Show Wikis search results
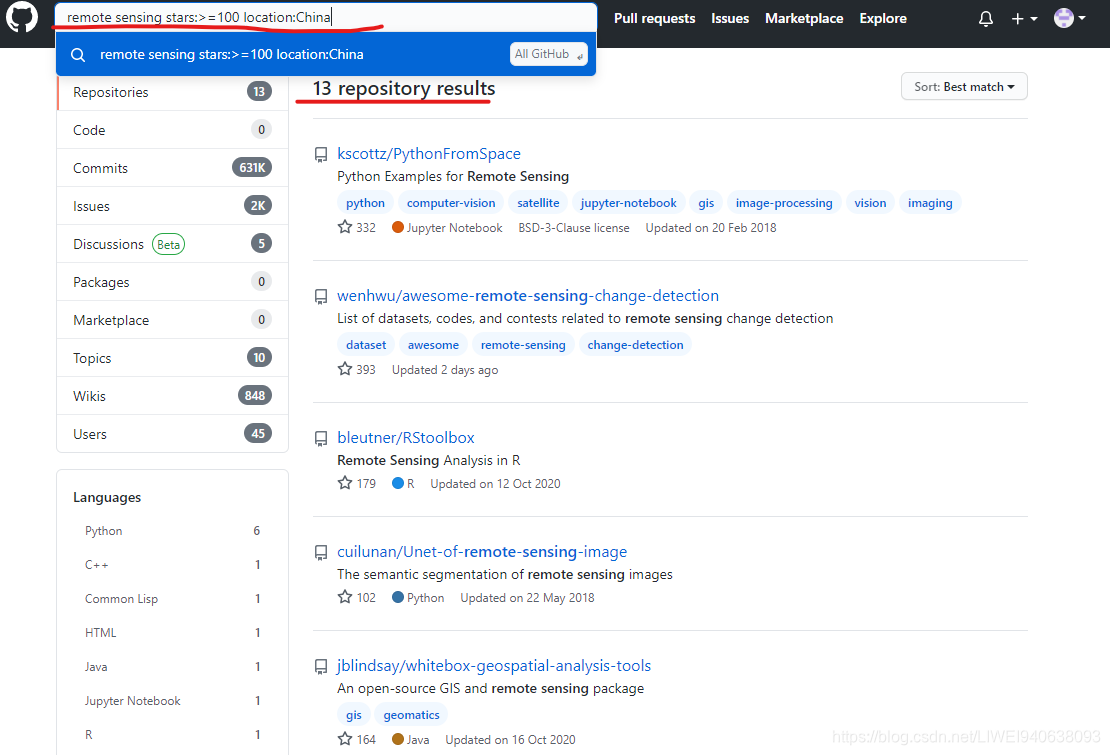Viewport: 1110px width, 755px height. (172, 396)
